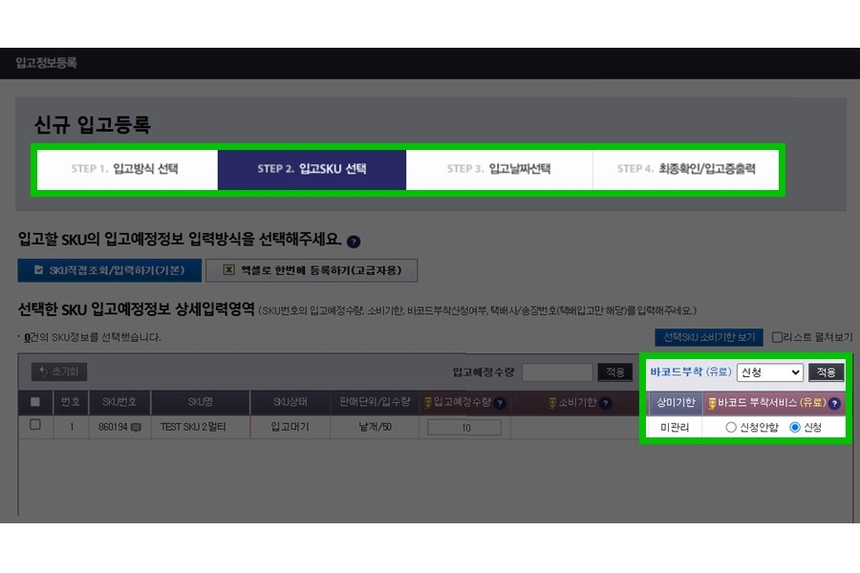Click the 선택SKU 소비기한 보기 button
The image size is (860, 573).
click(x=709, y=337)
